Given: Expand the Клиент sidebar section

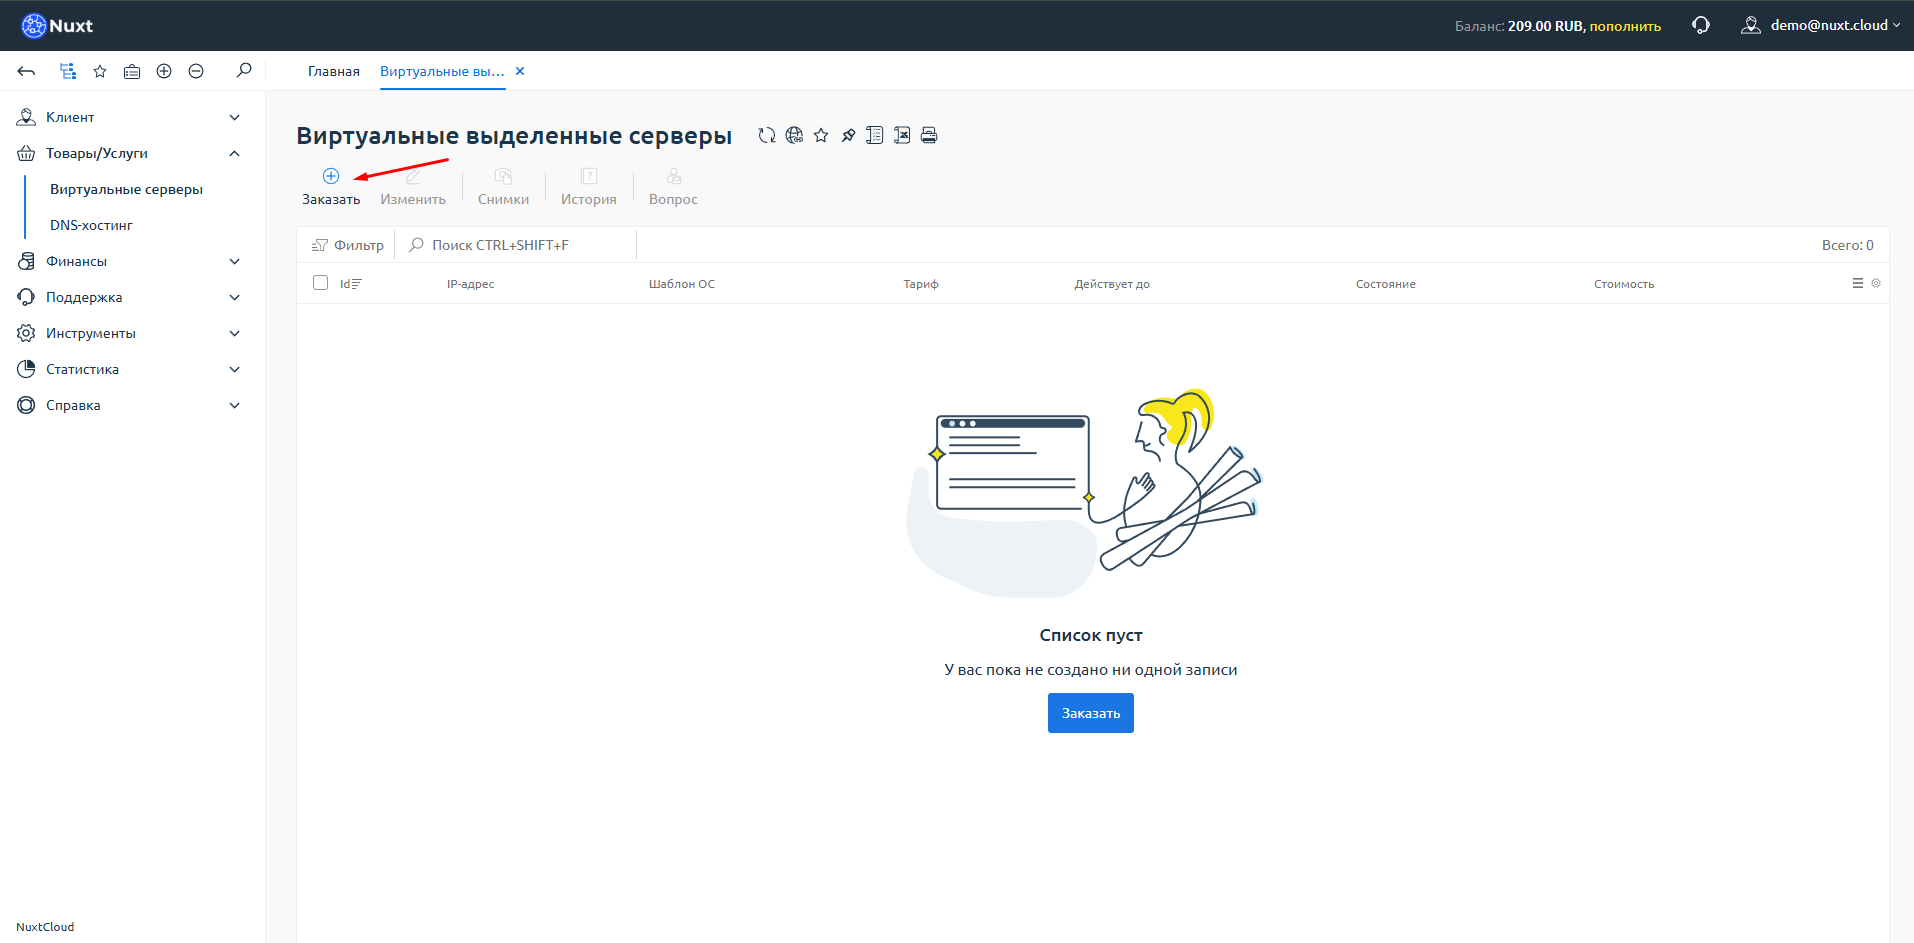Looking at the screenshot, I should coord(129,116).
